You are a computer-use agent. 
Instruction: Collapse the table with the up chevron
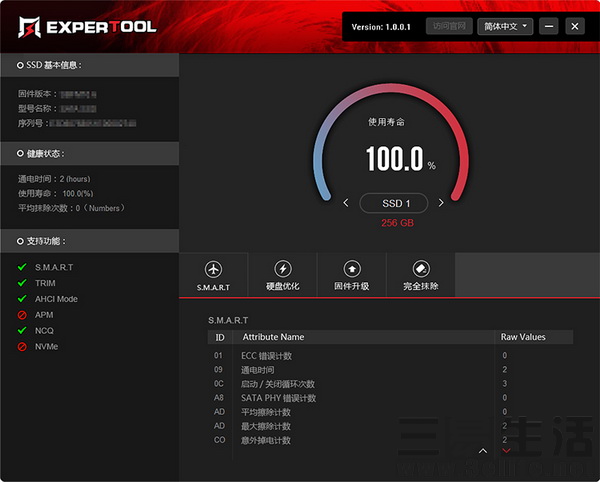(483, 451)
